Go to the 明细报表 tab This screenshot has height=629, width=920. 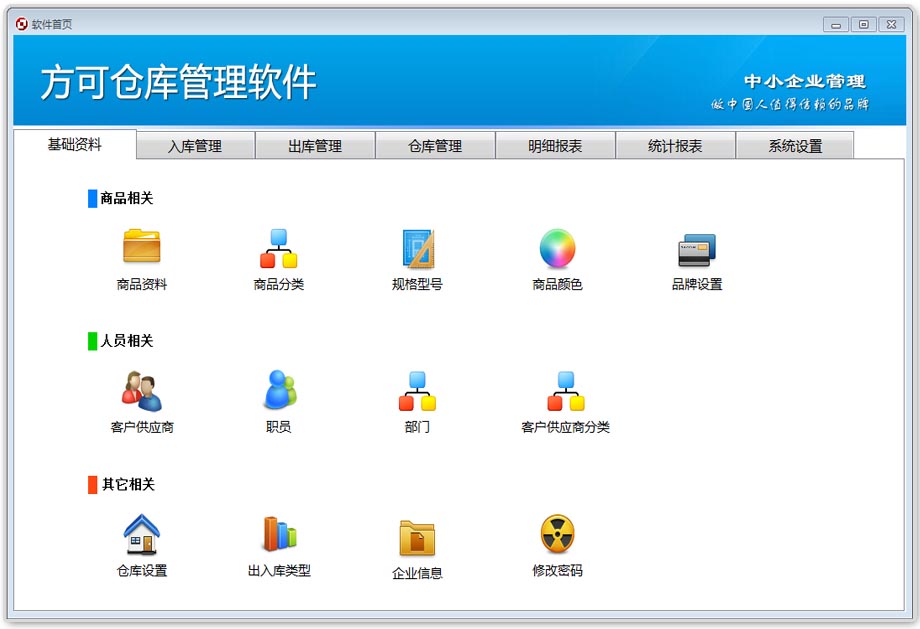pyautogui.click(x=555, y=146)
